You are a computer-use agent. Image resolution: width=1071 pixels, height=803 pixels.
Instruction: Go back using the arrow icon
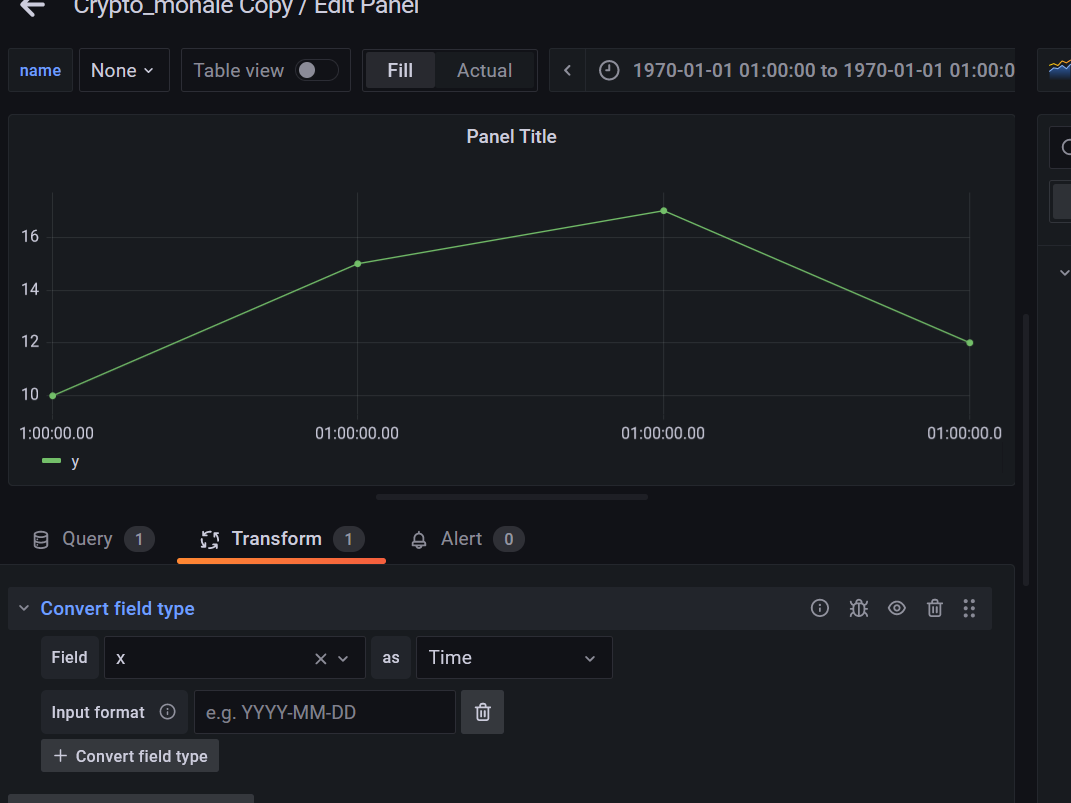click(x=32, y=7)
